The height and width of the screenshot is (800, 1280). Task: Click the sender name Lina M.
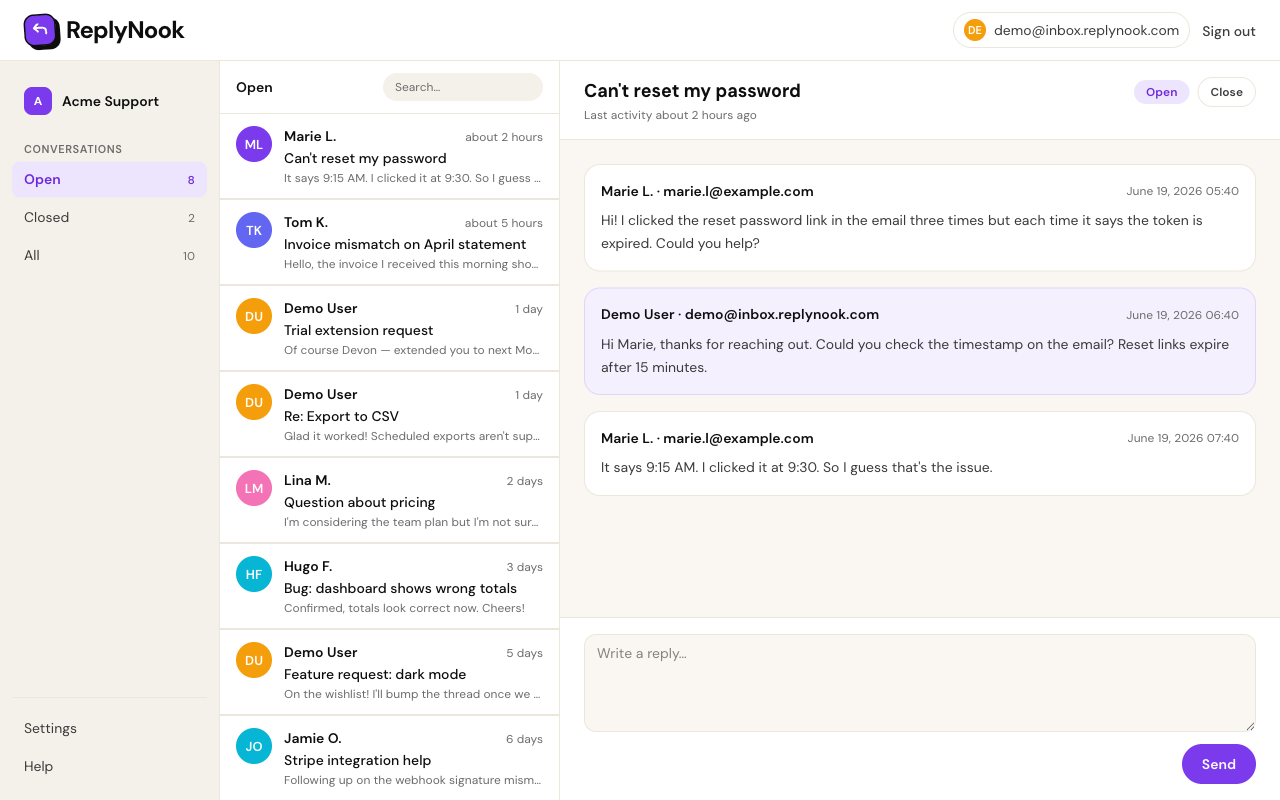(307, 480)
